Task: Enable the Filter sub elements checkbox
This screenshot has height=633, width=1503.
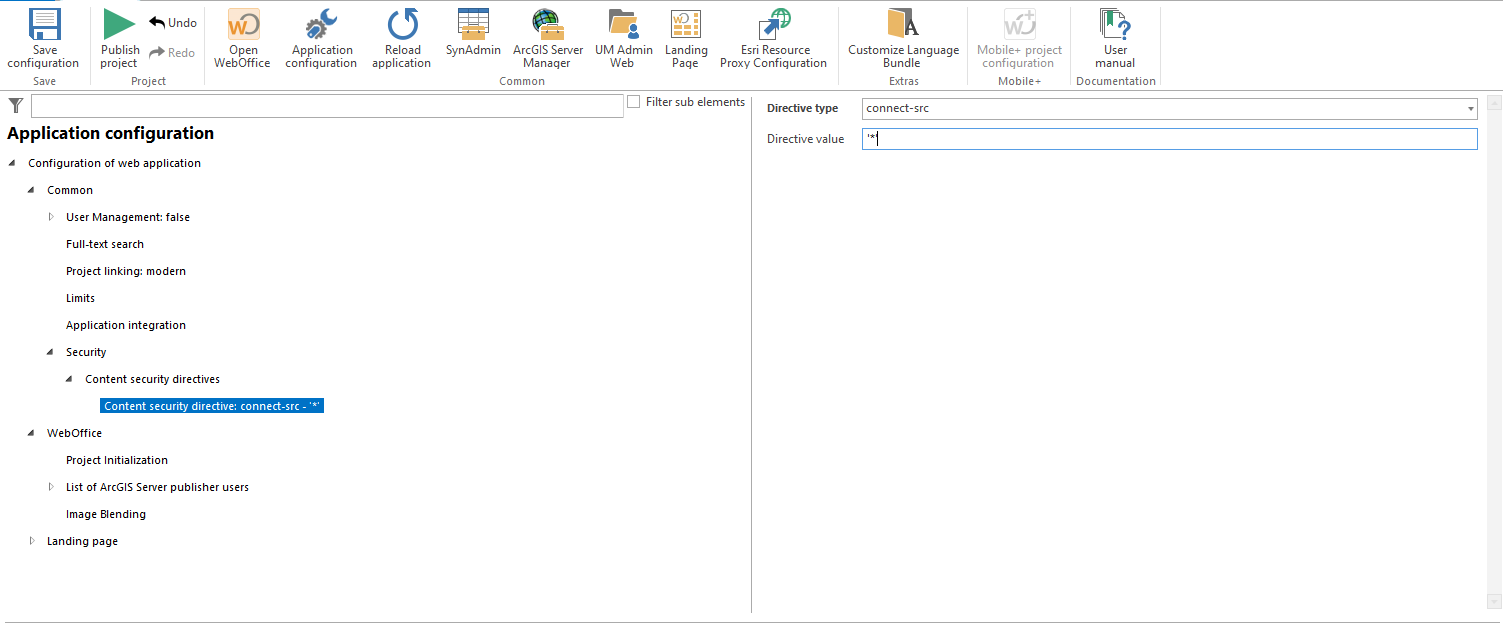Action: (x=633, y=102)
